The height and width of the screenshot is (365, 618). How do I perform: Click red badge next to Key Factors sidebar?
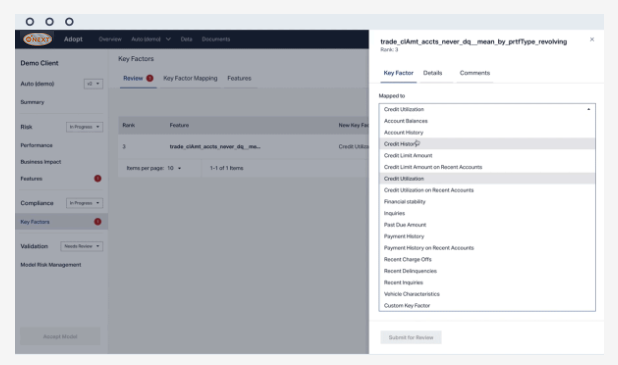(98, 222)
